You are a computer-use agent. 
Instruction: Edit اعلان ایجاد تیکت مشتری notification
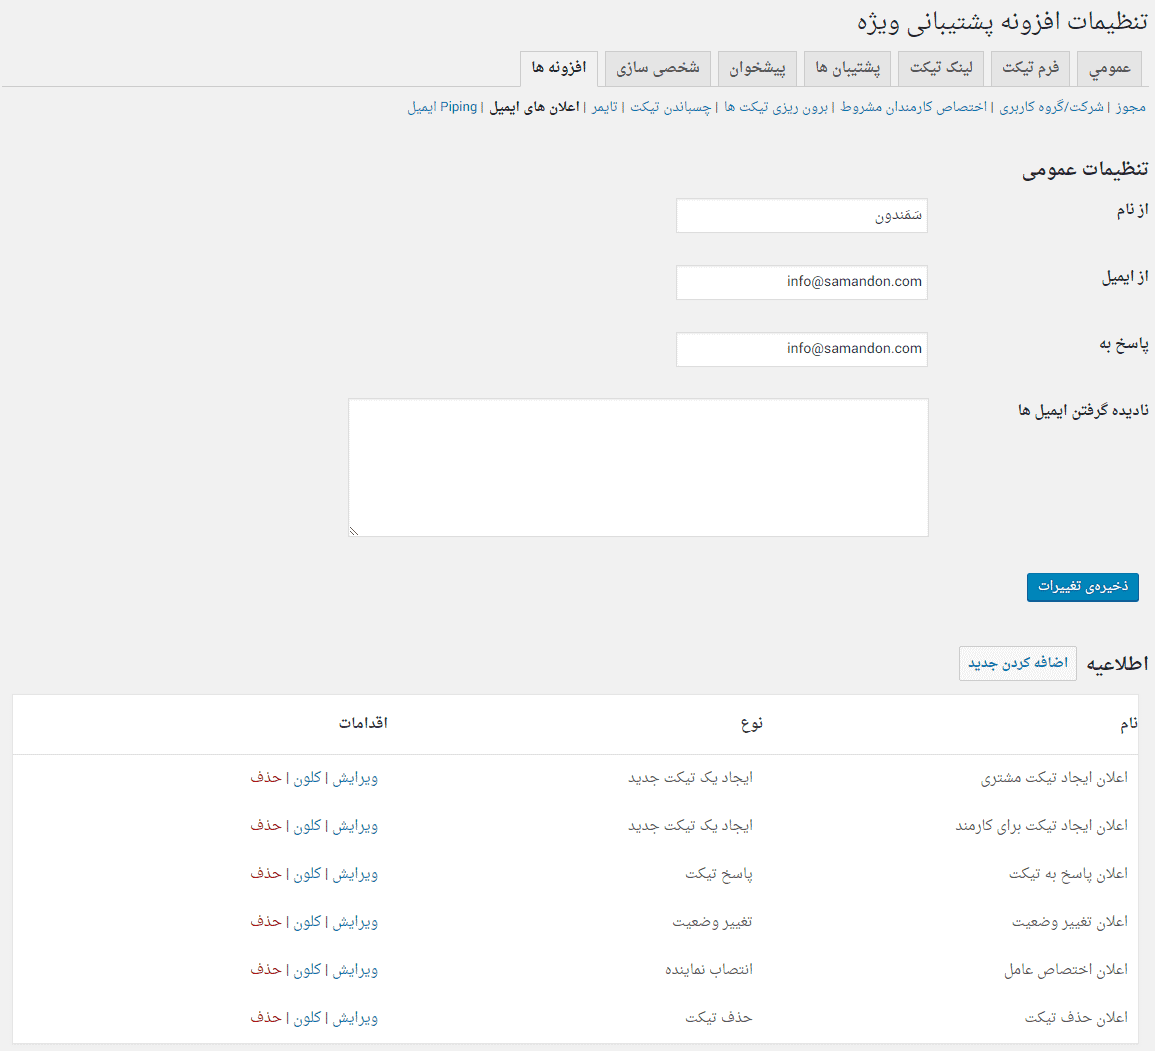[x=355, y=778]
